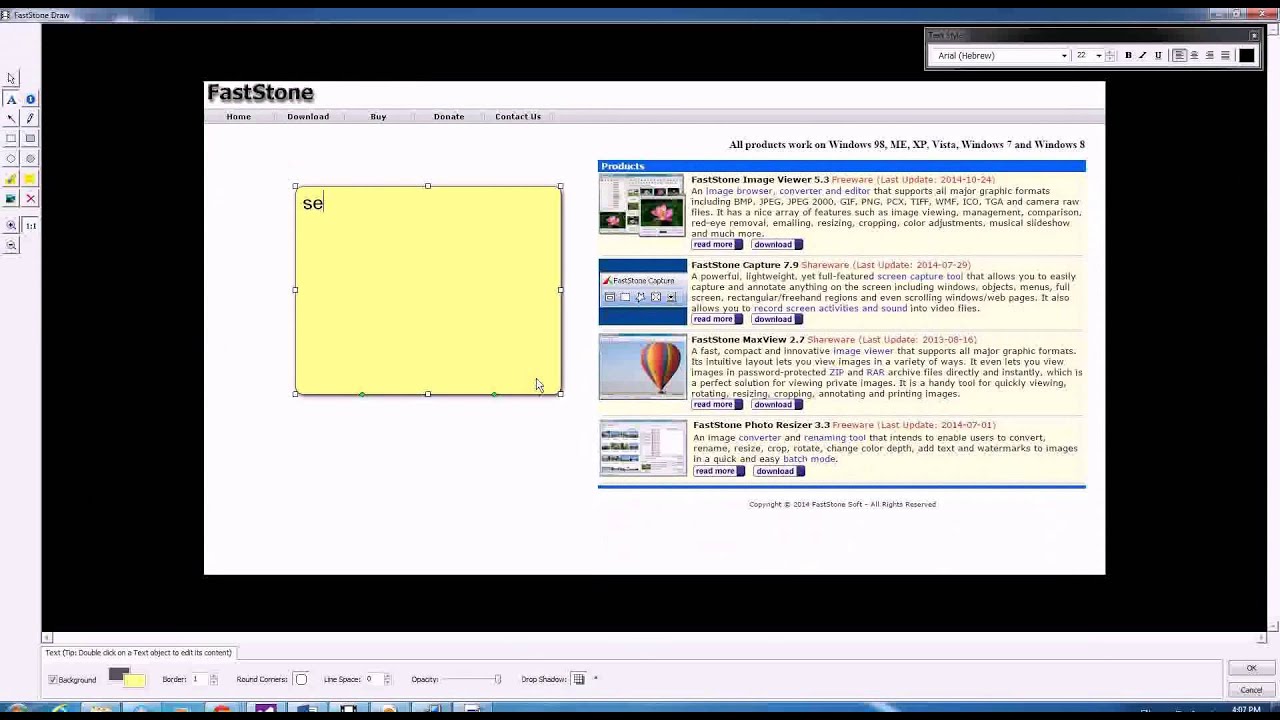This screenshot has width=1280, height=720.
Task: Click read more under FastStone Capture
Action: pyautogui.click(x=716, y=320)
